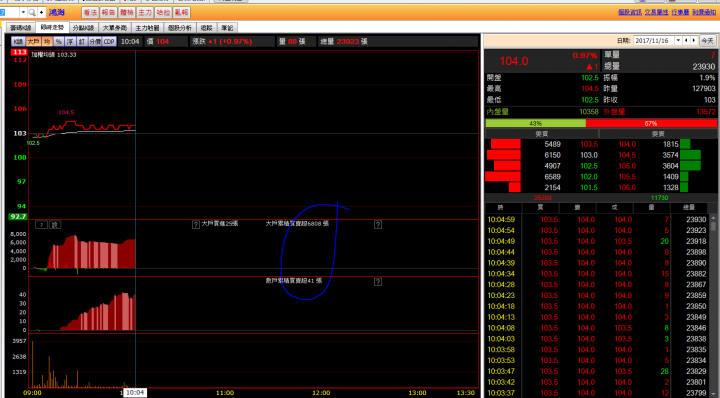Click the 量 column header in trade list
Image resolution: width=720 pixels, height=398 pixels.
(x=652, y=208)
